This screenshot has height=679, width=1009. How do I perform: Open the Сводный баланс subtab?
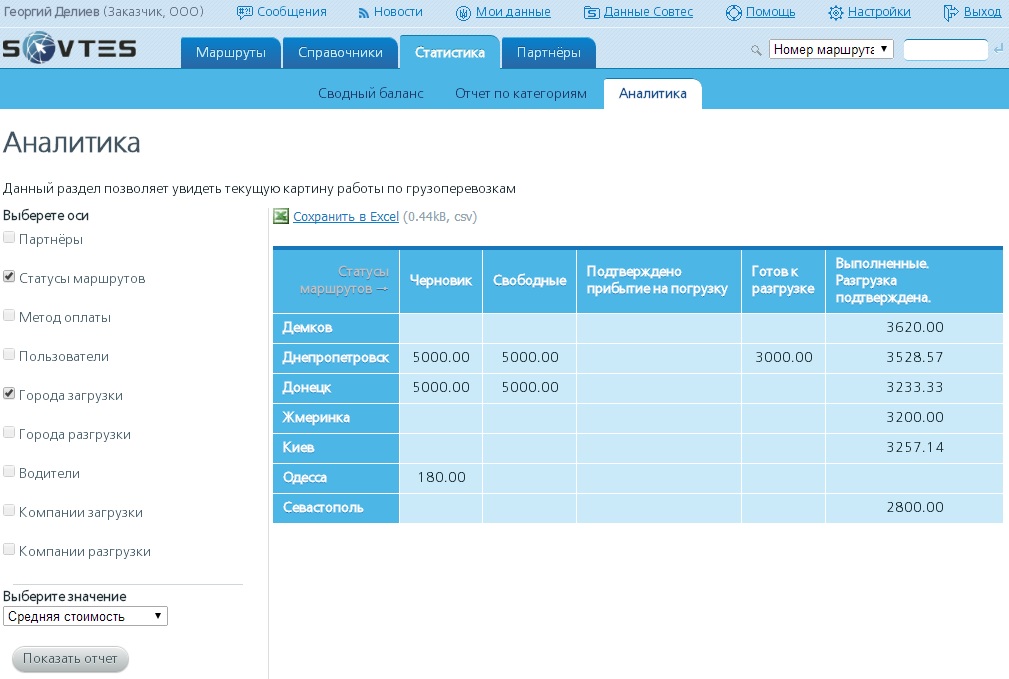pos(371,93)
